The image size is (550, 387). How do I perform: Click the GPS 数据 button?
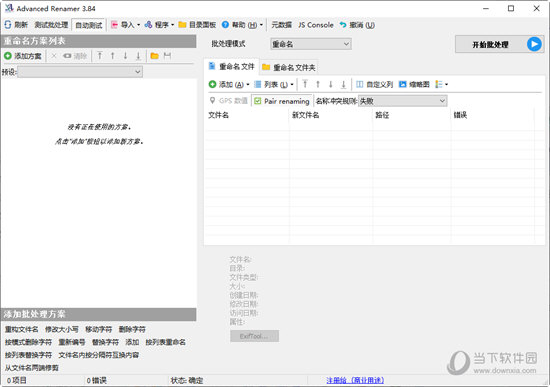[x=228, y=101]
